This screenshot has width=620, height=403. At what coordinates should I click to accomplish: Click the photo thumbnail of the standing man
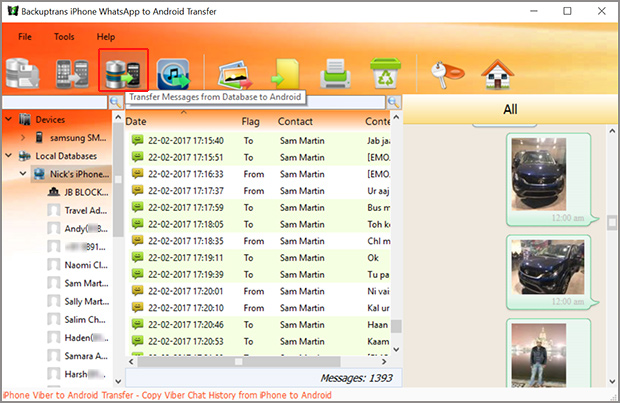pyautogui.click(x=539, y=355)
